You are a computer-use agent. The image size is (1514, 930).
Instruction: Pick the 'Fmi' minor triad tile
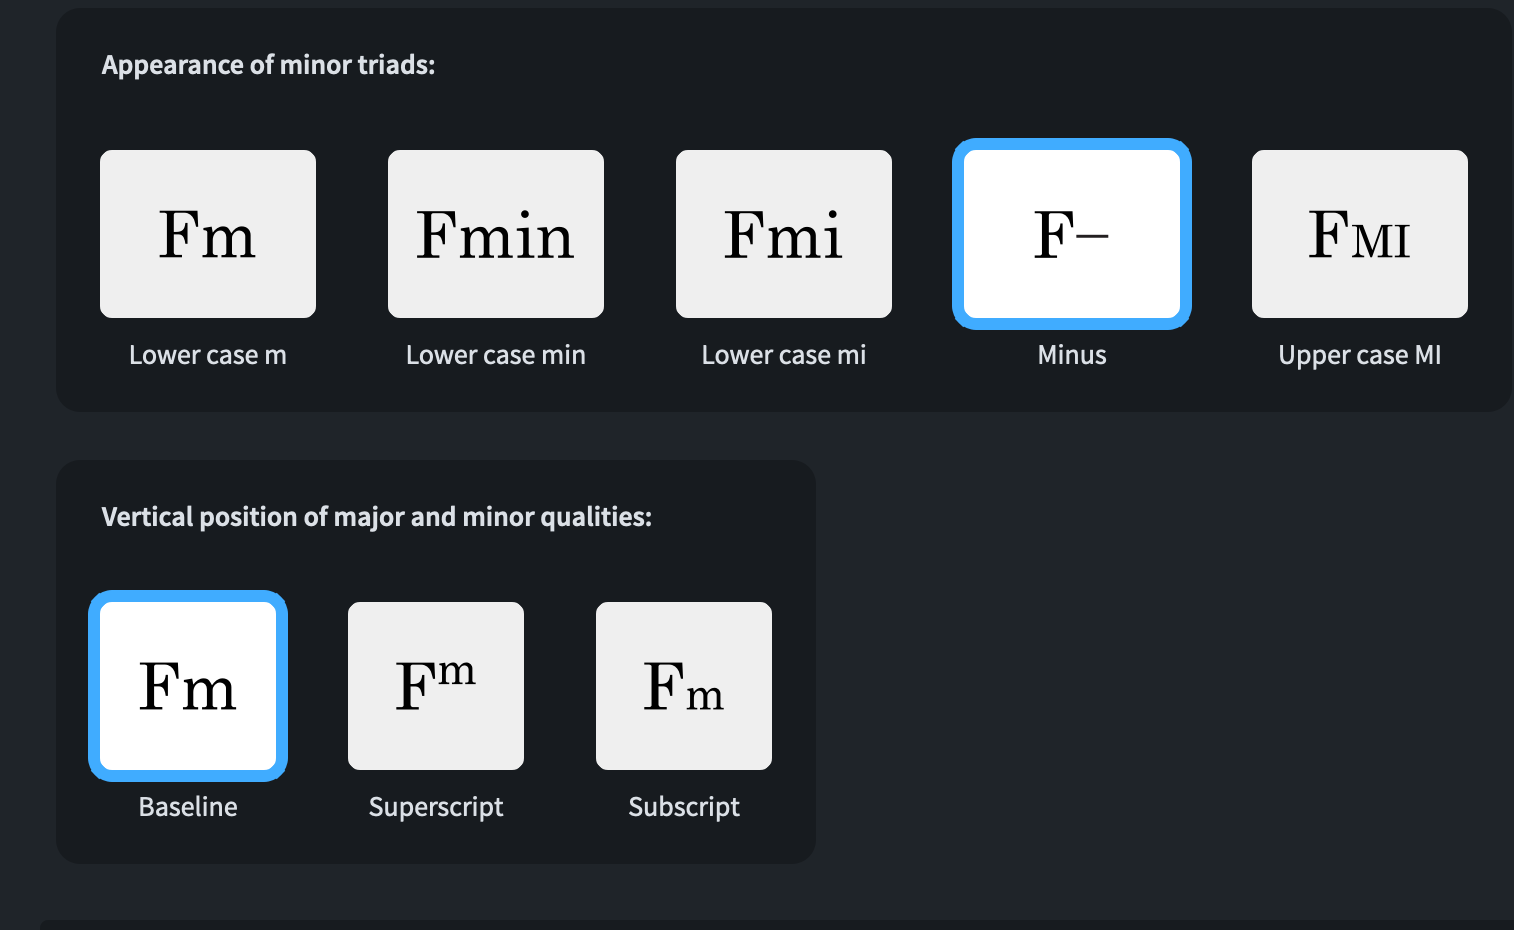(784, 234)
